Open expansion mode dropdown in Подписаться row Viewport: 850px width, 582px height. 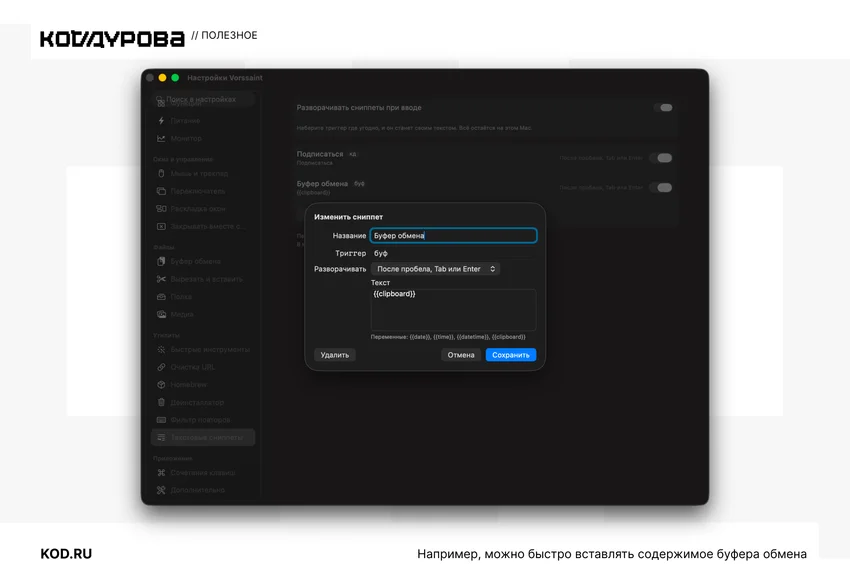tap(601, 158)
